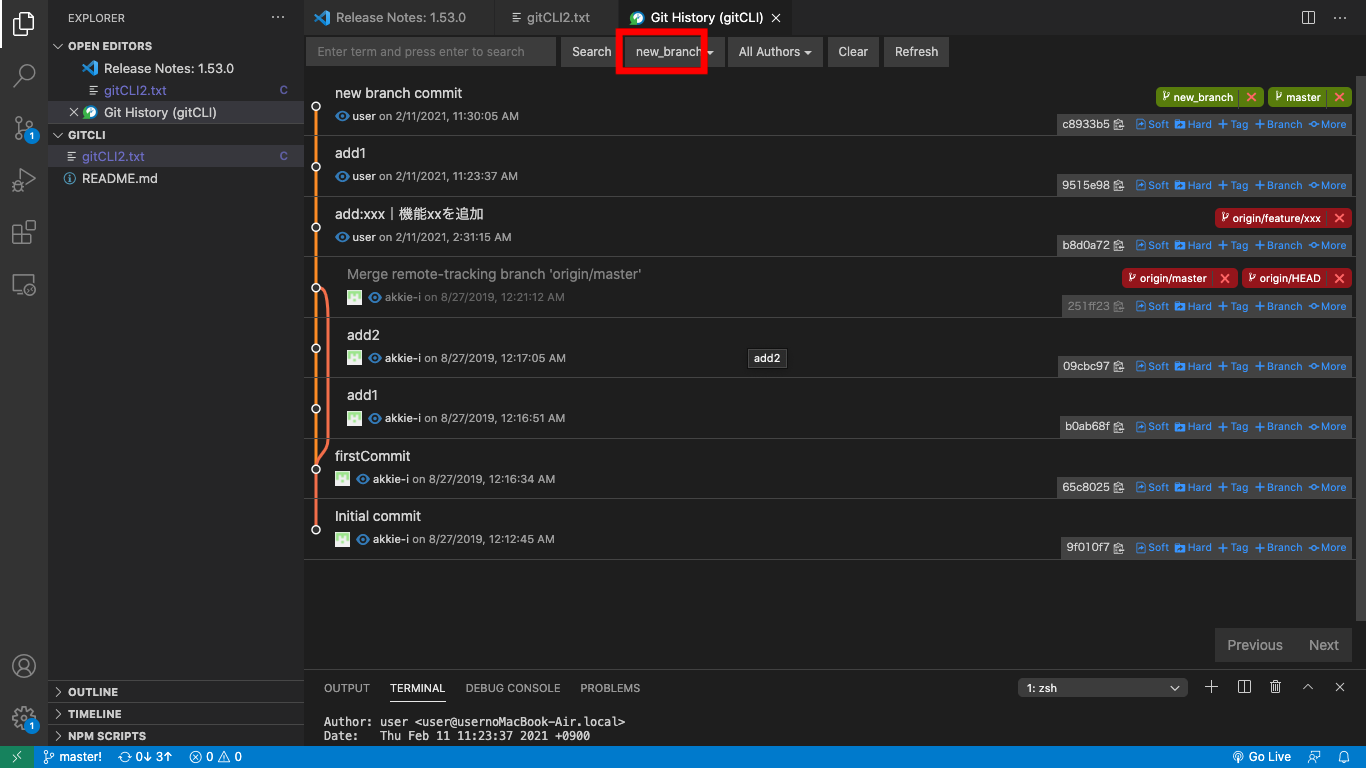Open README.md in the file explorer
Image resolution: width=1366 pixels, height=768 pixels.
[119, 178]
